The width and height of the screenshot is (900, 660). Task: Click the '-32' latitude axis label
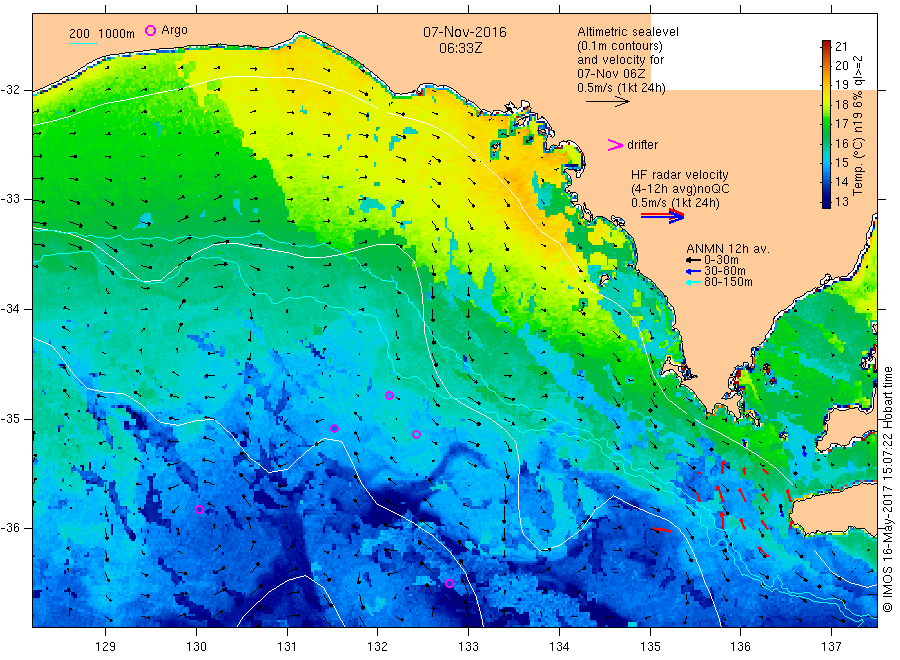(x=10, y=90)
